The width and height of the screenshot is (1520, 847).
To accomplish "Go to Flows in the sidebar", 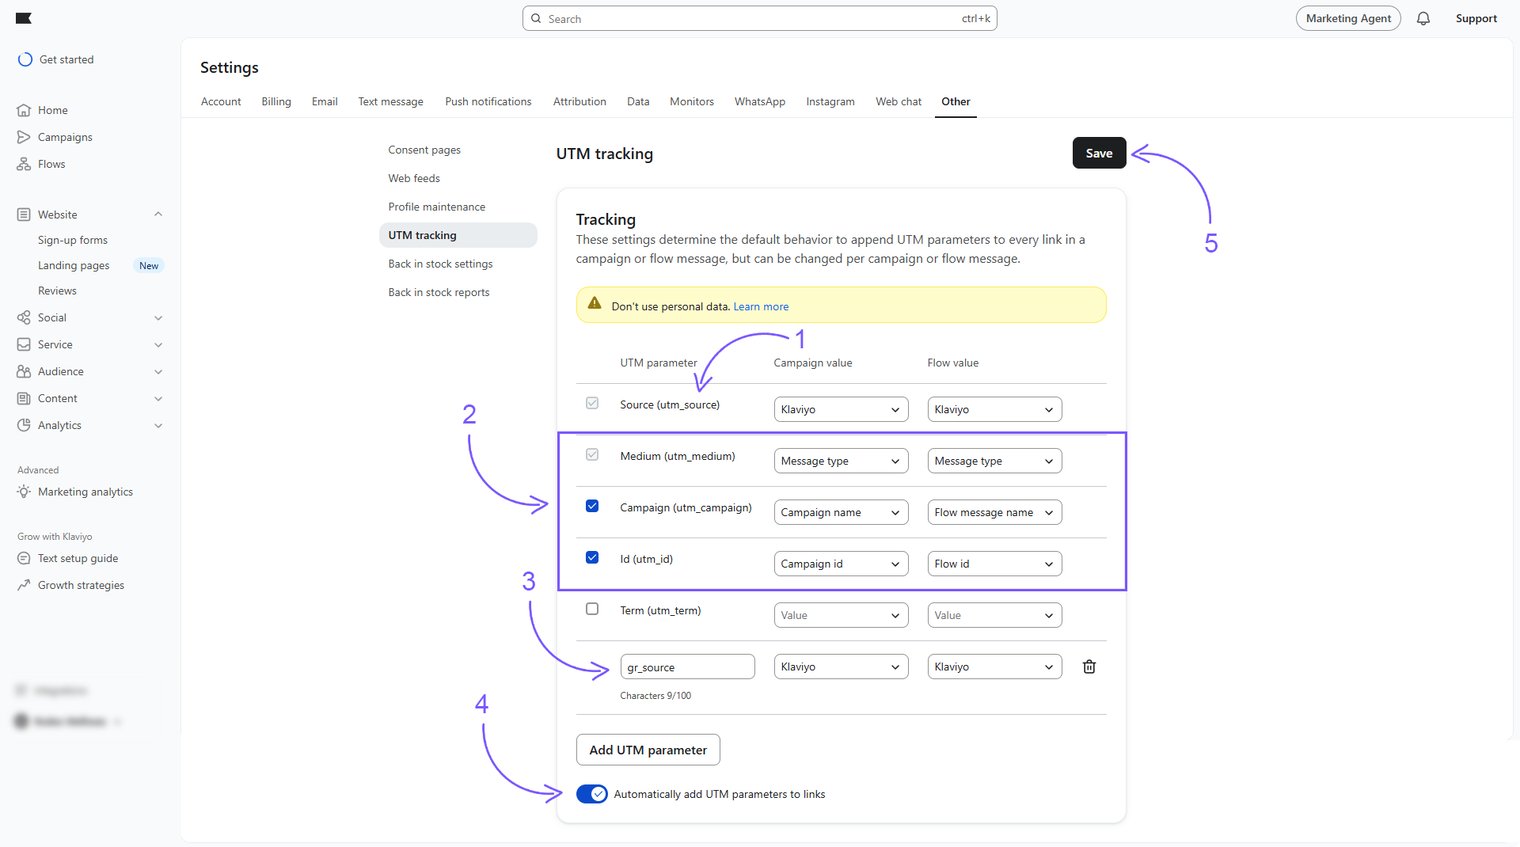I will (51, 164).
